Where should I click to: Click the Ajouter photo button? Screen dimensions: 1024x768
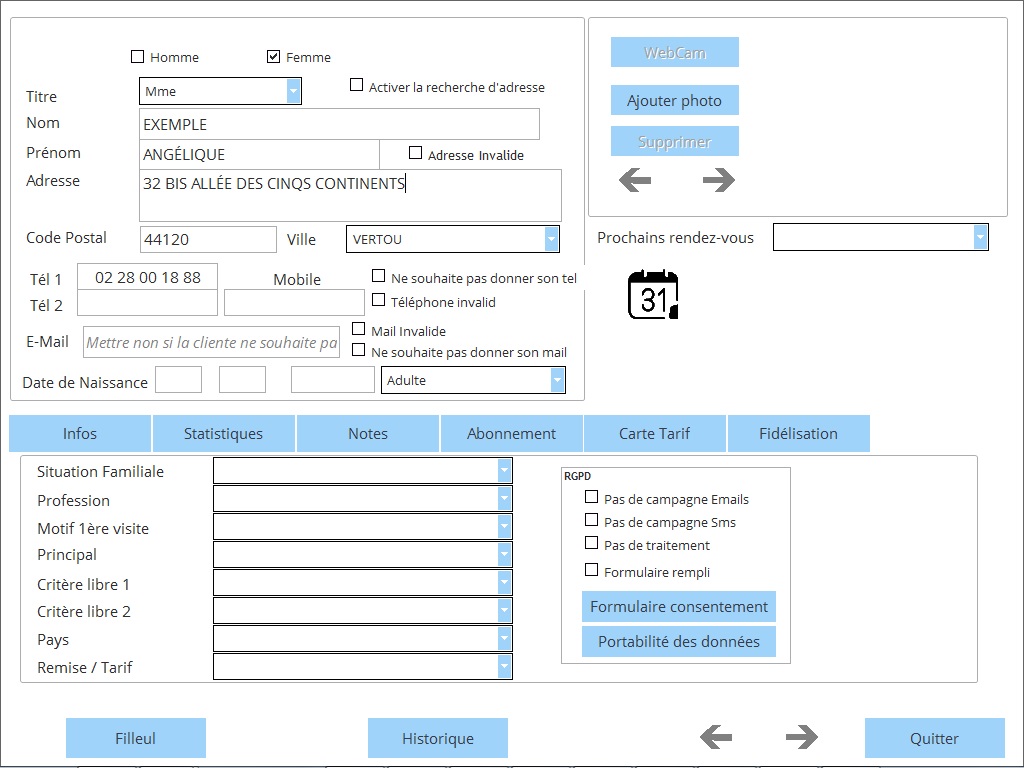[x=674, y=100]
